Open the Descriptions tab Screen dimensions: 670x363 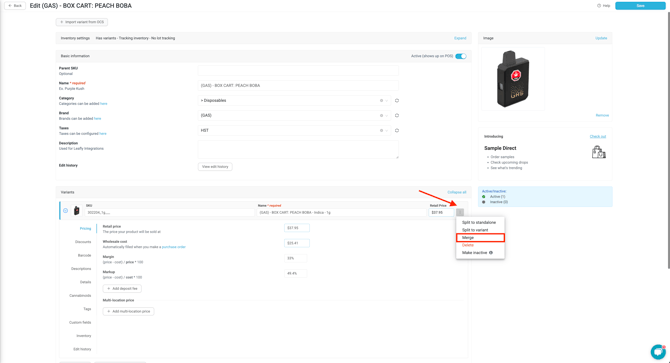81,269
